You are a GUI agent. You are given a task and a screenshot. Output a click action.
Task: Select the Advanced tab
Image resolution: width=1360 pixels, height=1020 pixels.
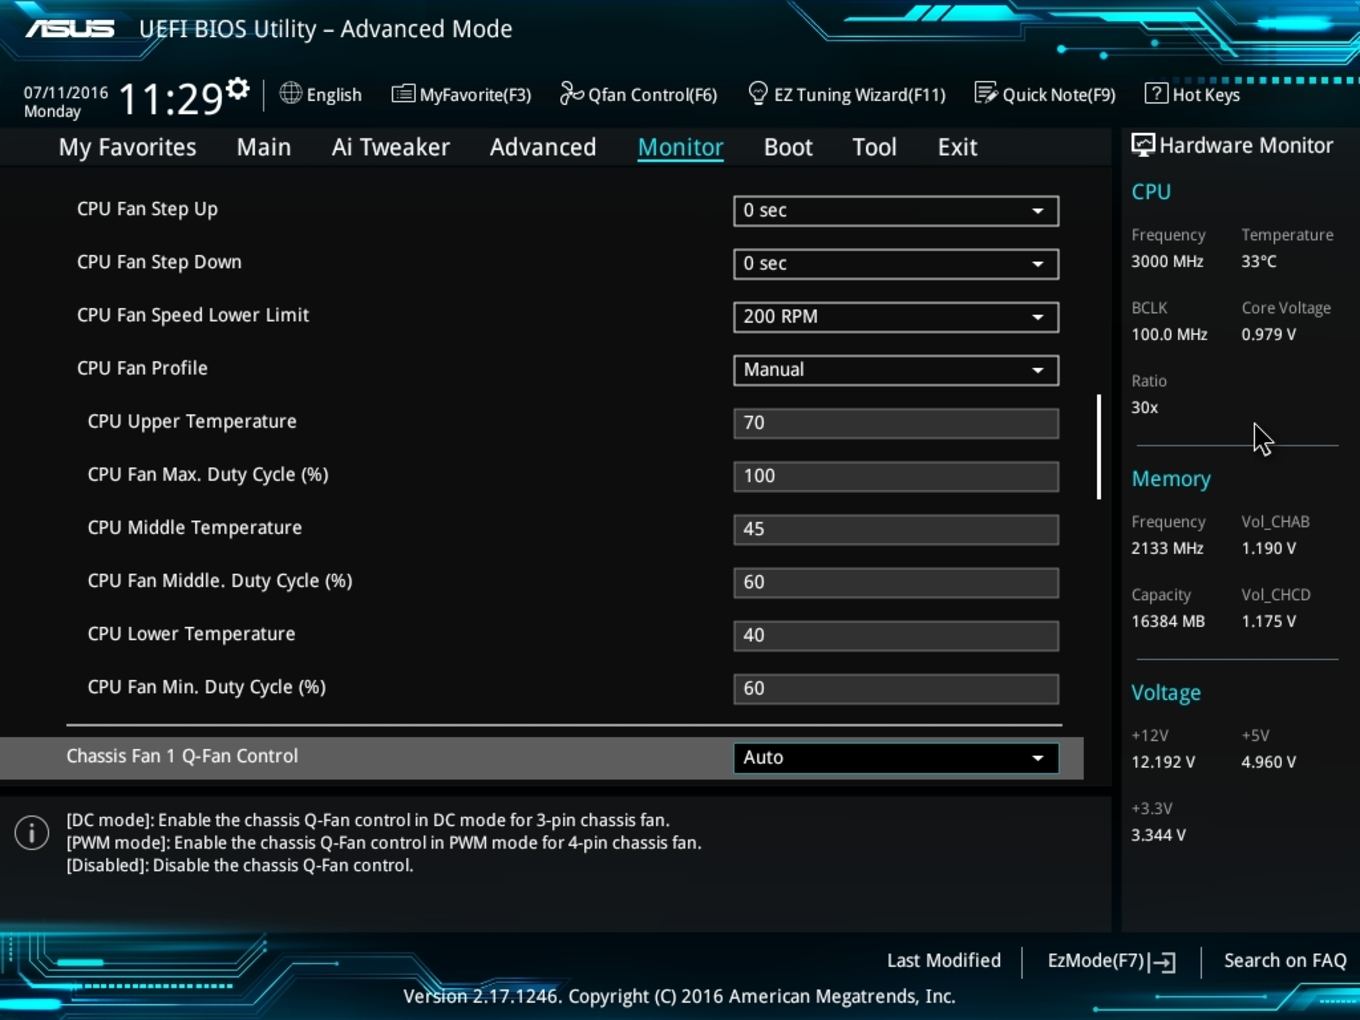click(543, 147)
